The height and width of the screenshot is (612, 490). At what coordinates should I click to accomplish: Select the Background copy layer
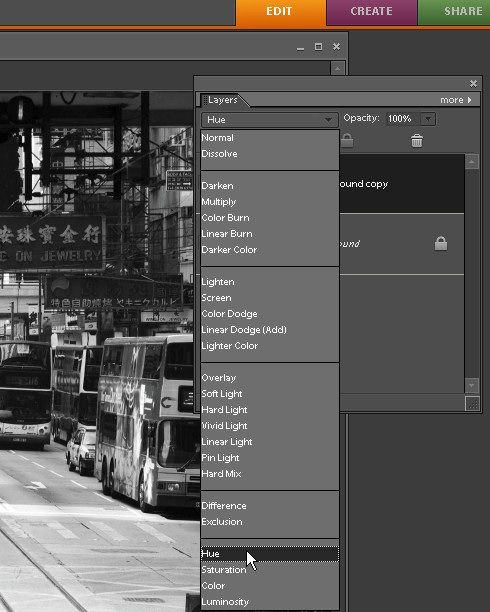pyautogui.click(x=402, y=184)
